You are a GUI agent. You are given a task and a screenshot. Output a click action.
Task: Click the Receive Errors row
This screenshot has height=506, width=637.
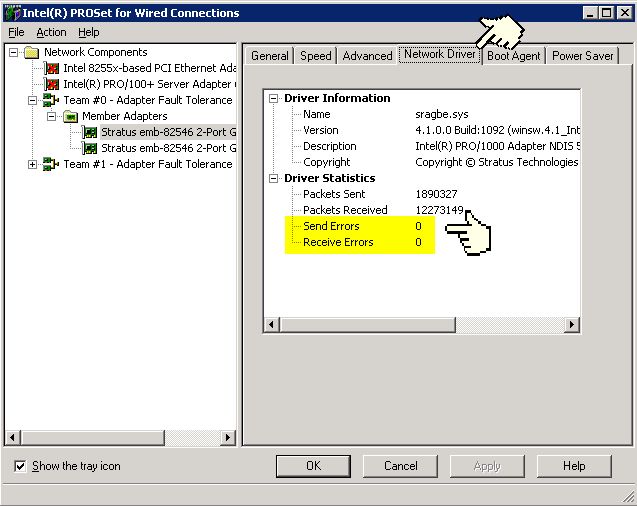[360, 242]
